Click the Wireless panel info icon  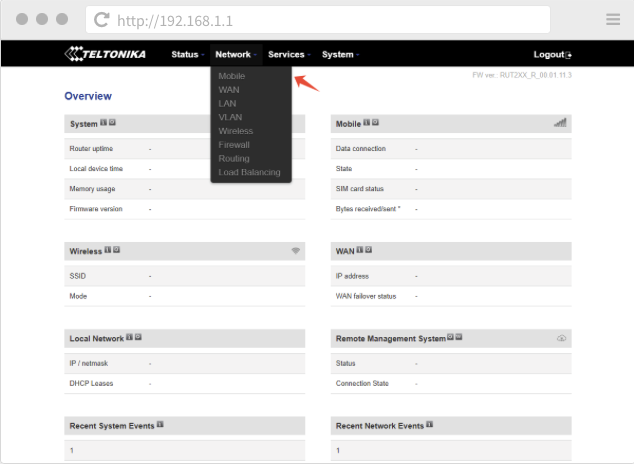(108, 250)
